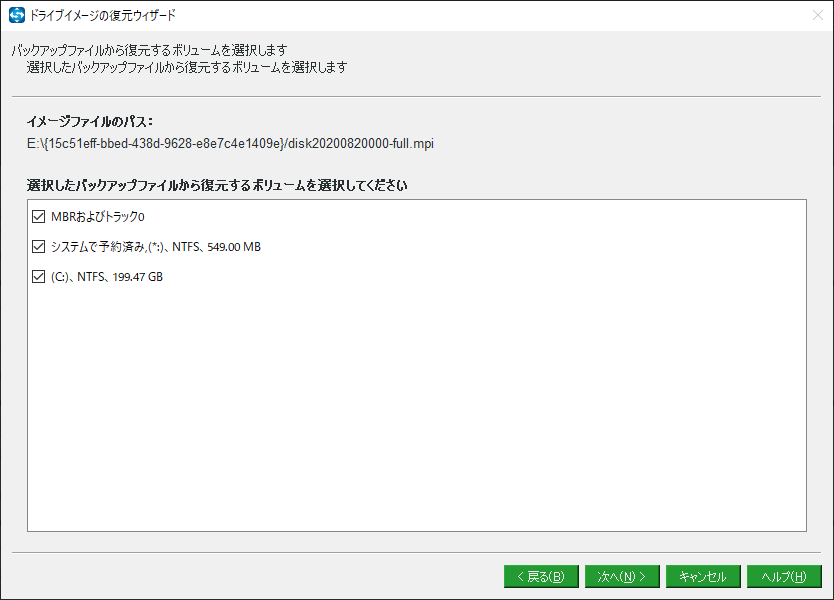Toggle the システムで予約済み volume checkbox

(x=38, y=246)
